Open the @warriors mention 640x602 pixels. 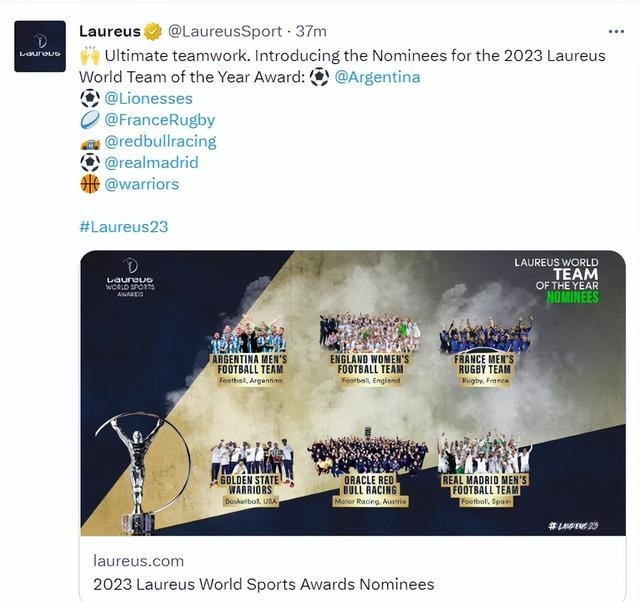(x=142, y=184)
